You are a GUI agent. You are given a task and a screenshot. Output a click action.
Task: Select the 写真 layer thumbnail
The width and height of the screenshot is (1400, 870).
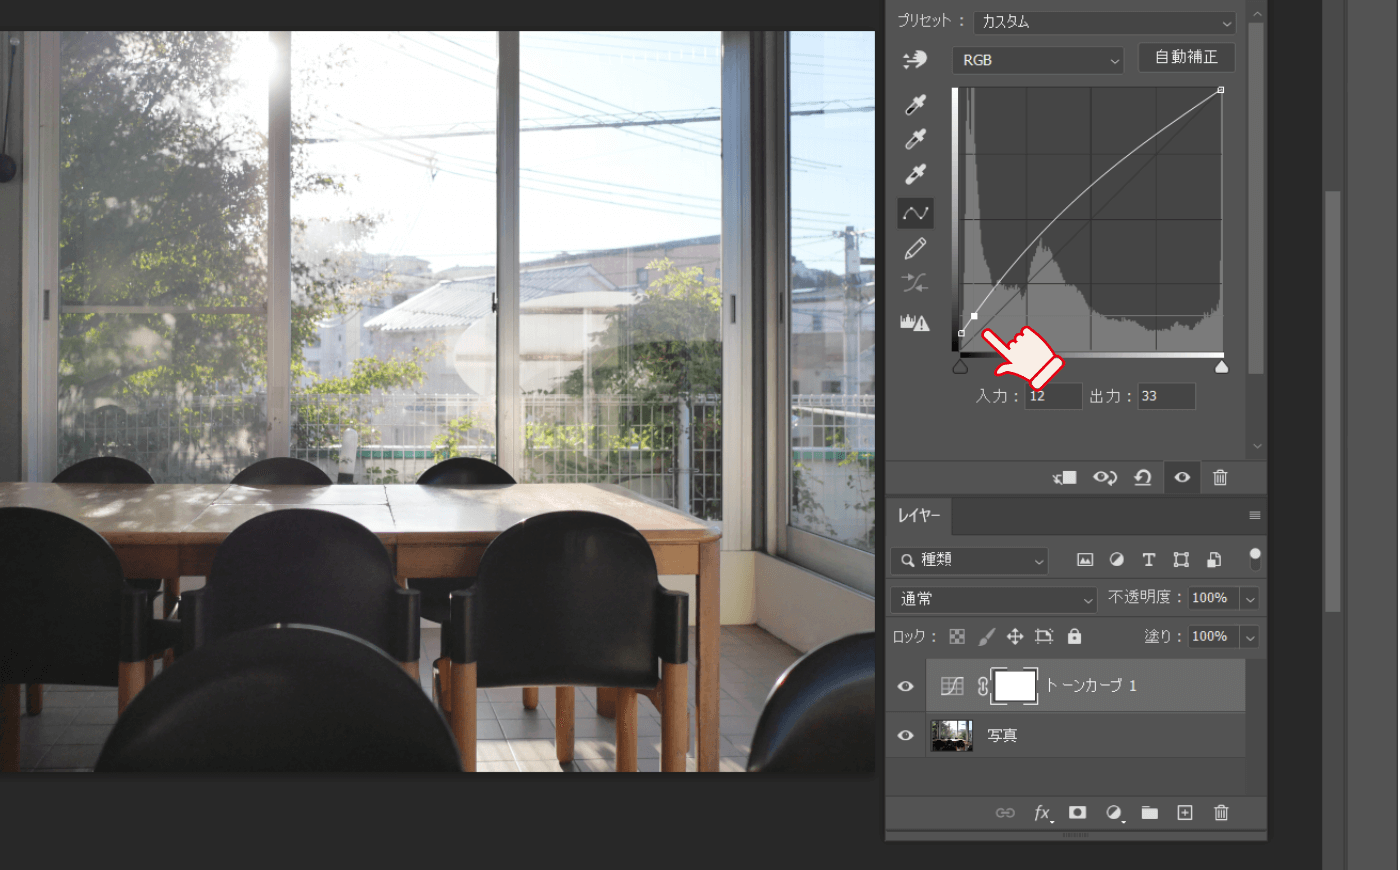click(x=952, y=736)
